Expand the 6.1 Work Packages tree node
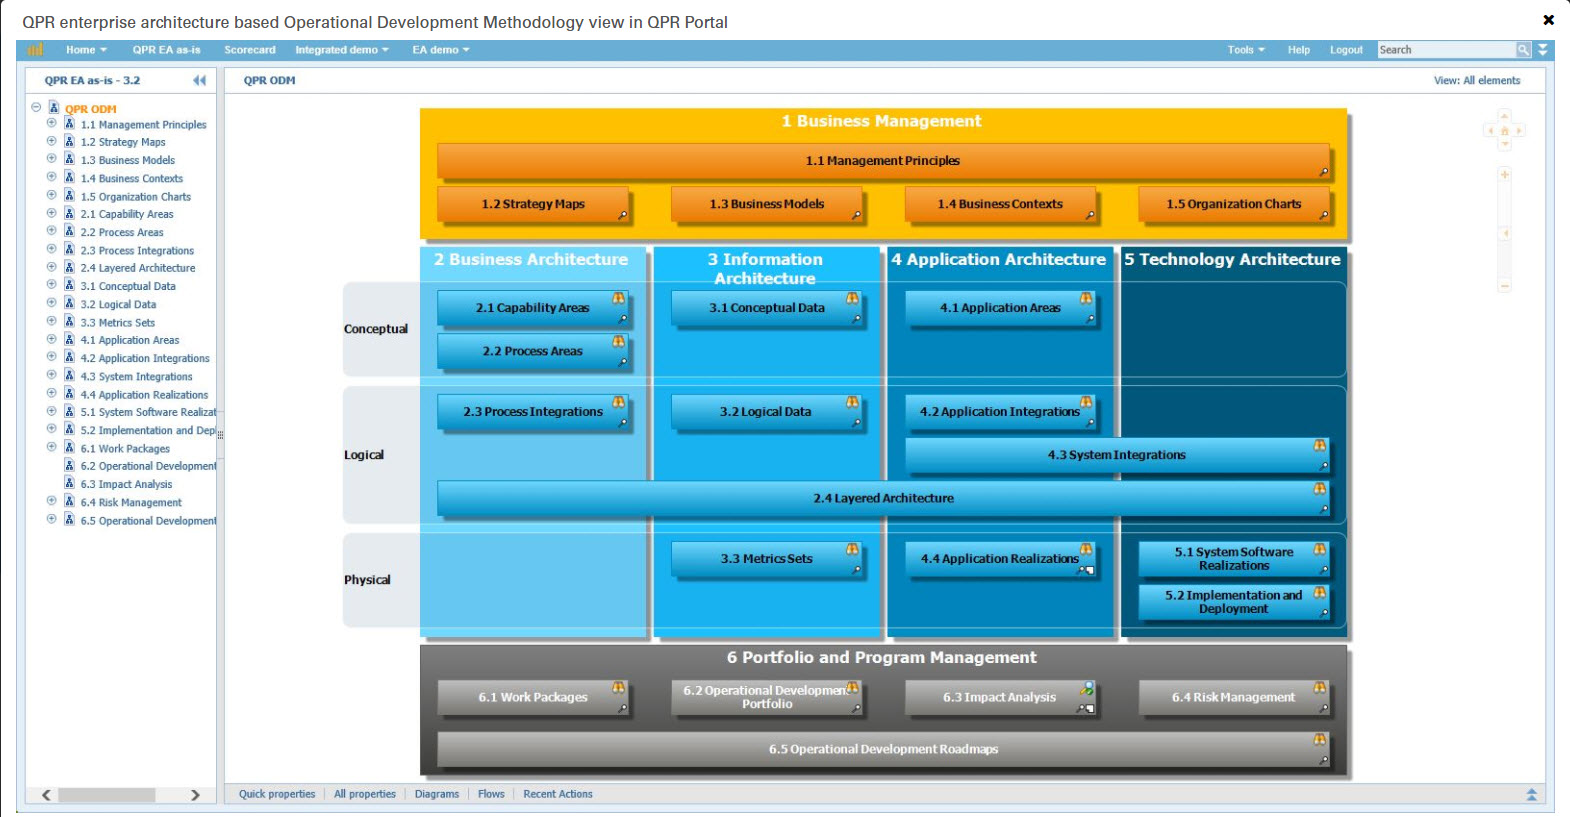1570x817 pixels. pos(52,447)
